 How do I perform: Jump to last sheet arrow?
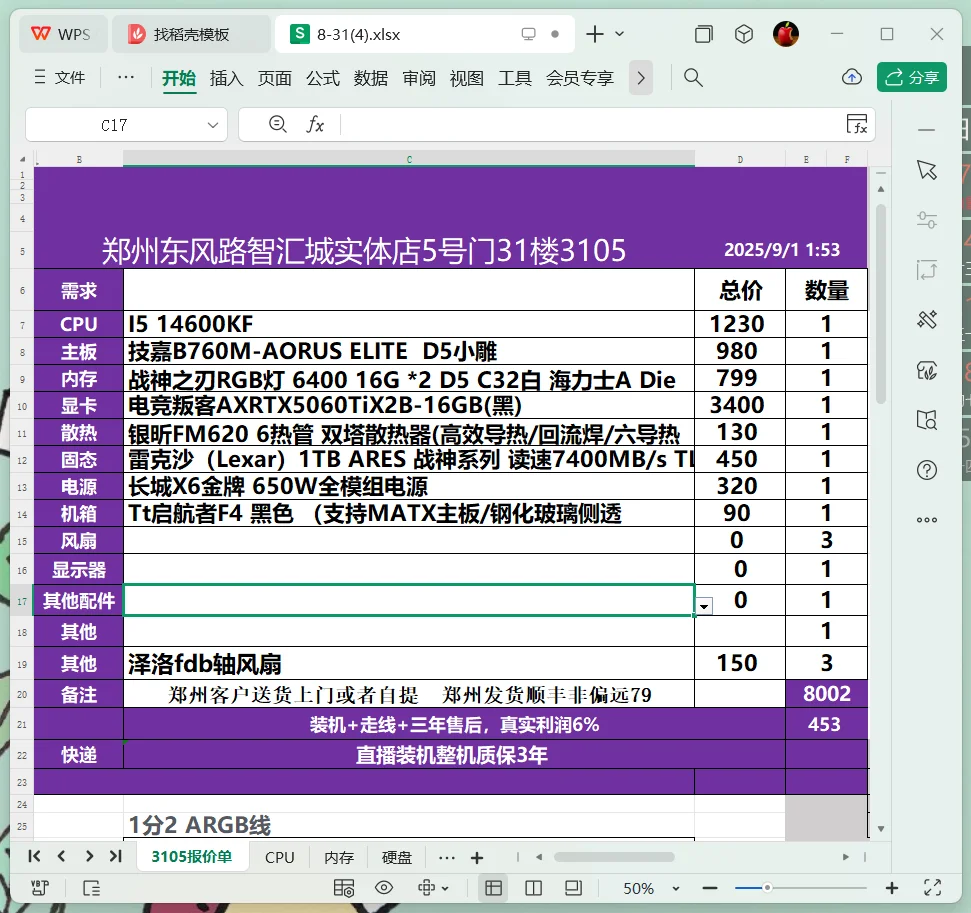coord(115,856)
